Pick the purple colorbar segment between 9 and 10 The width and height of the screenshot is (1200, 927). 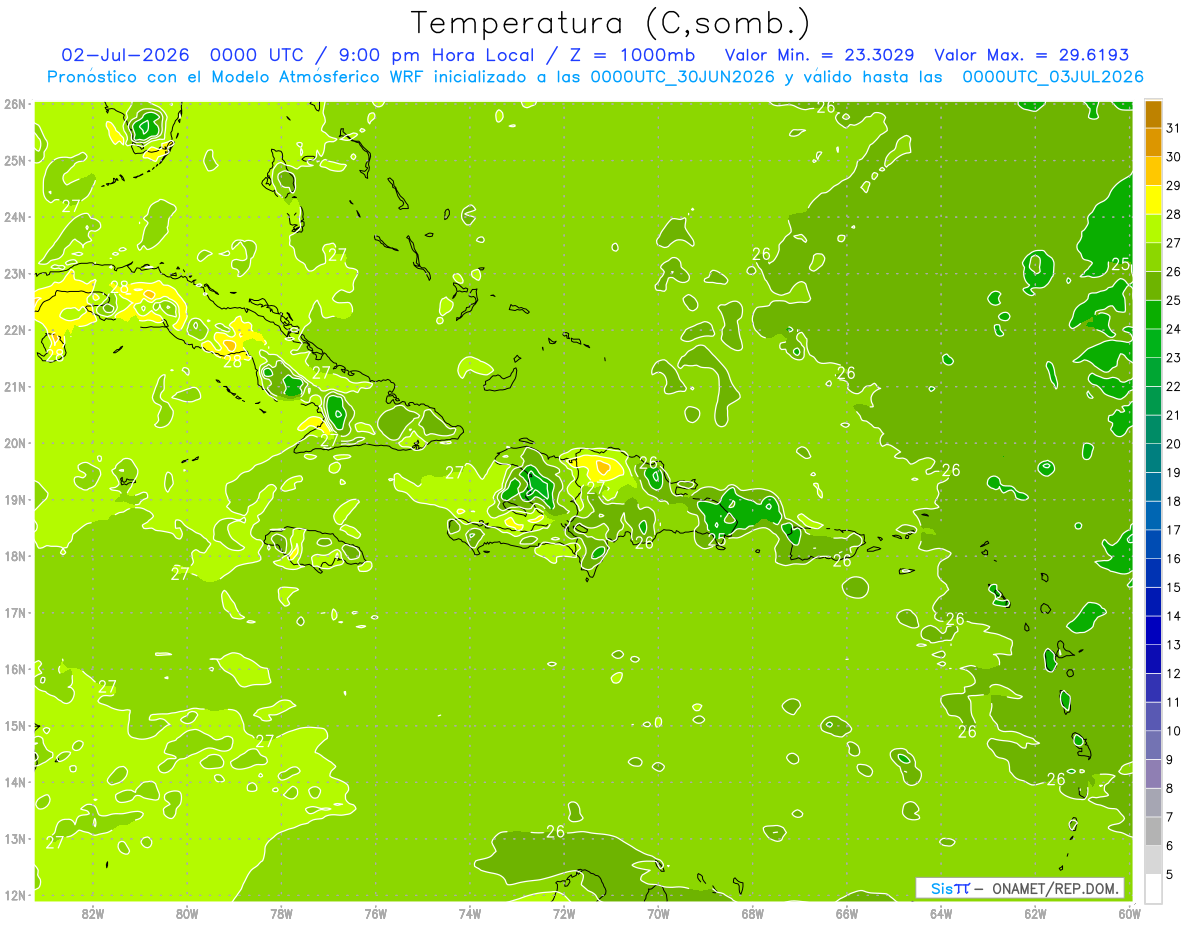click(1153, 745)
